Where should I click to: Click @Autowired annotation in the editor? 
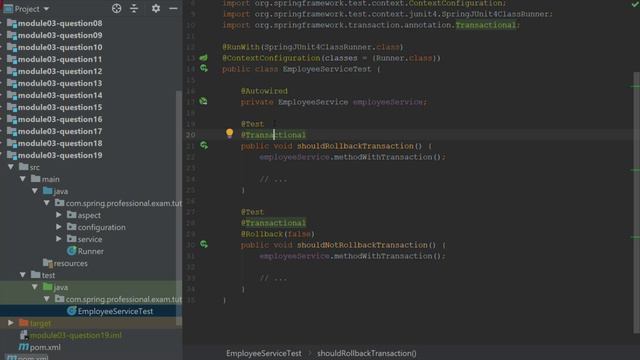tap(264, 91)
